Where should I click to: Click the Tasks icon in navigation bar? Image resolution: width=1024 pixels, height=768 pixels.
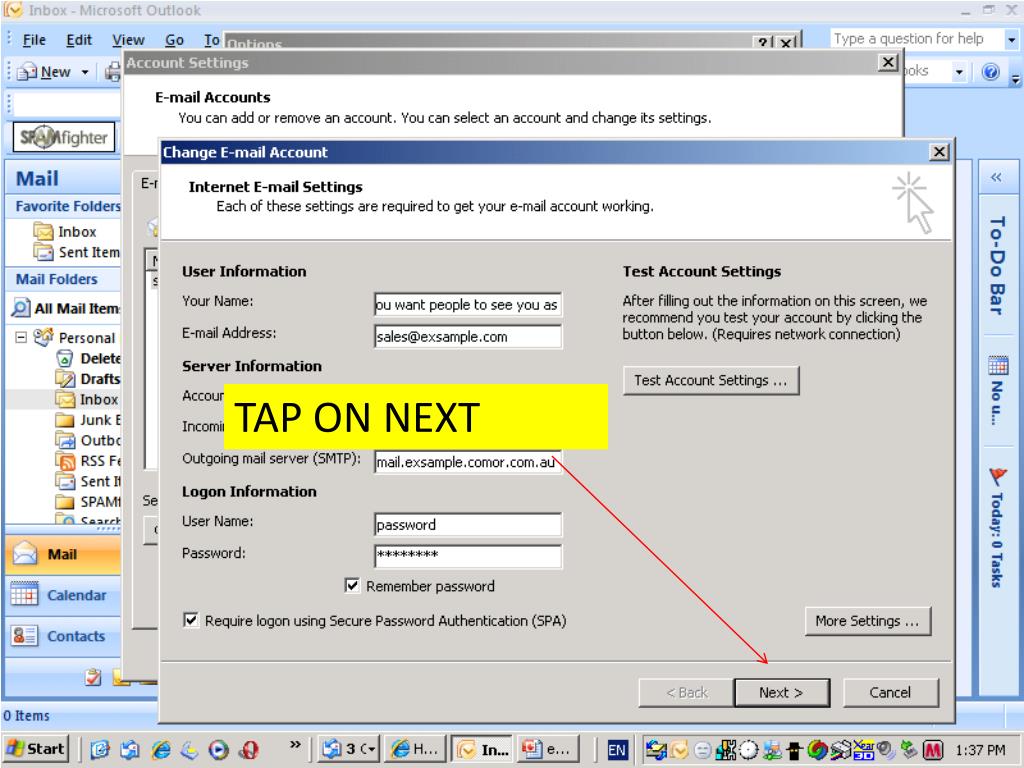[93, 678]
